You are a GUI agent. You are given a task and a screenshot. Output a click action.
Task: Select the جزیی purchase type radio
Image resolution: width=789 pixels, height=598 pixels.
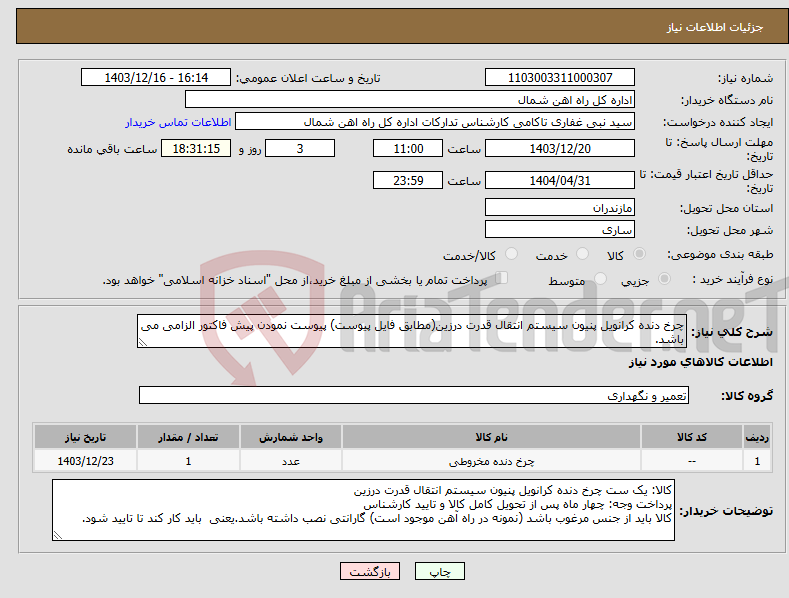[x=664, y=278]
